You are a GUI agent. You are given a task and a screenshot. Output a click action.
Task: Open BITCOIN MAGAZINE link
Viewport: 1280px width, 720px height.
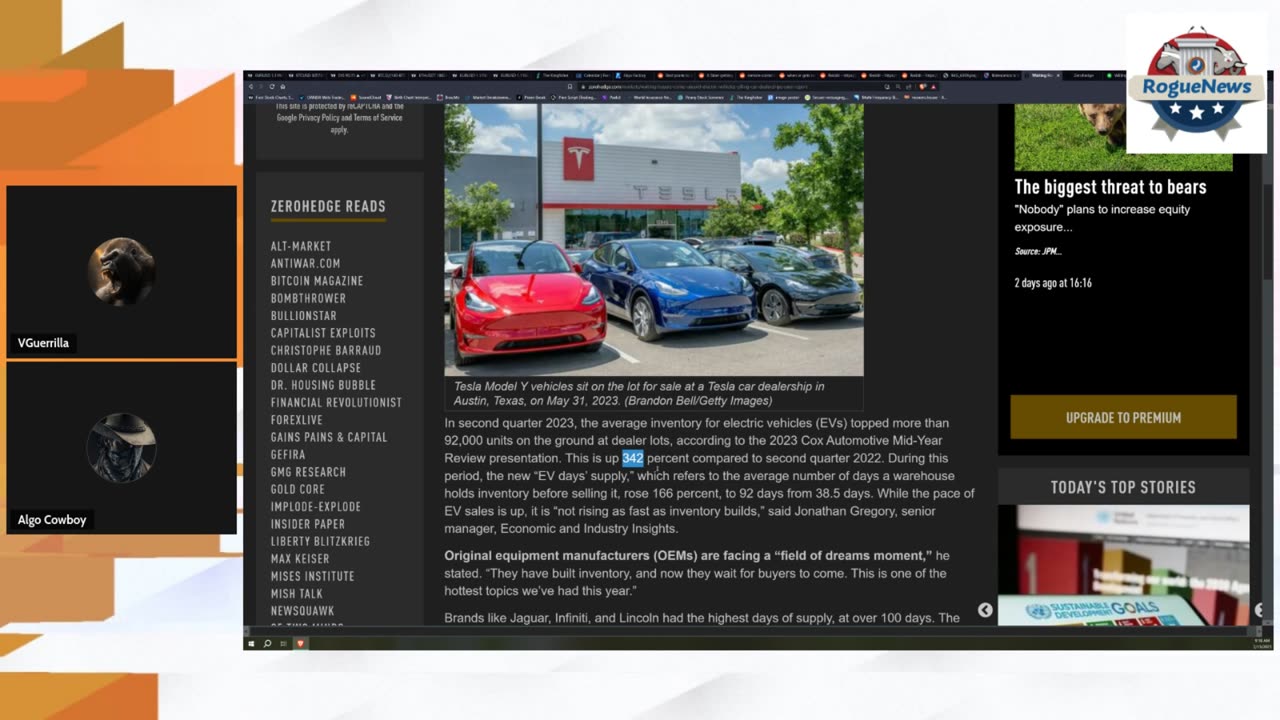click(x=316, y=281)
